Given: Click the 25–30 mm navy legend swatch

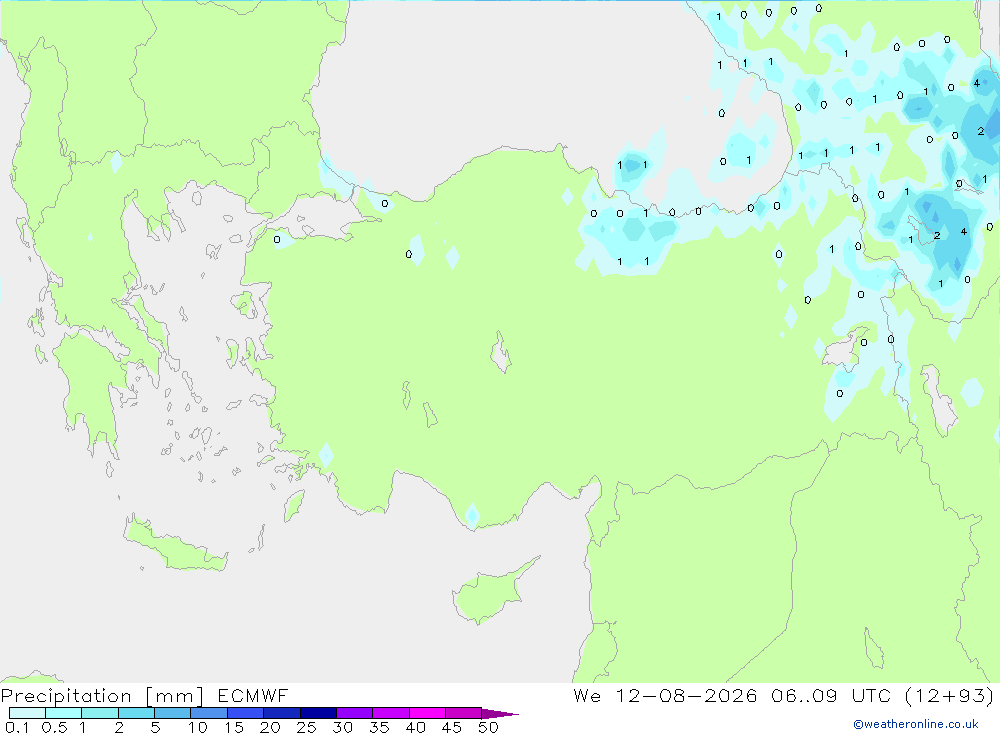Looking at the screenshot, I should [x=318, y=713].
